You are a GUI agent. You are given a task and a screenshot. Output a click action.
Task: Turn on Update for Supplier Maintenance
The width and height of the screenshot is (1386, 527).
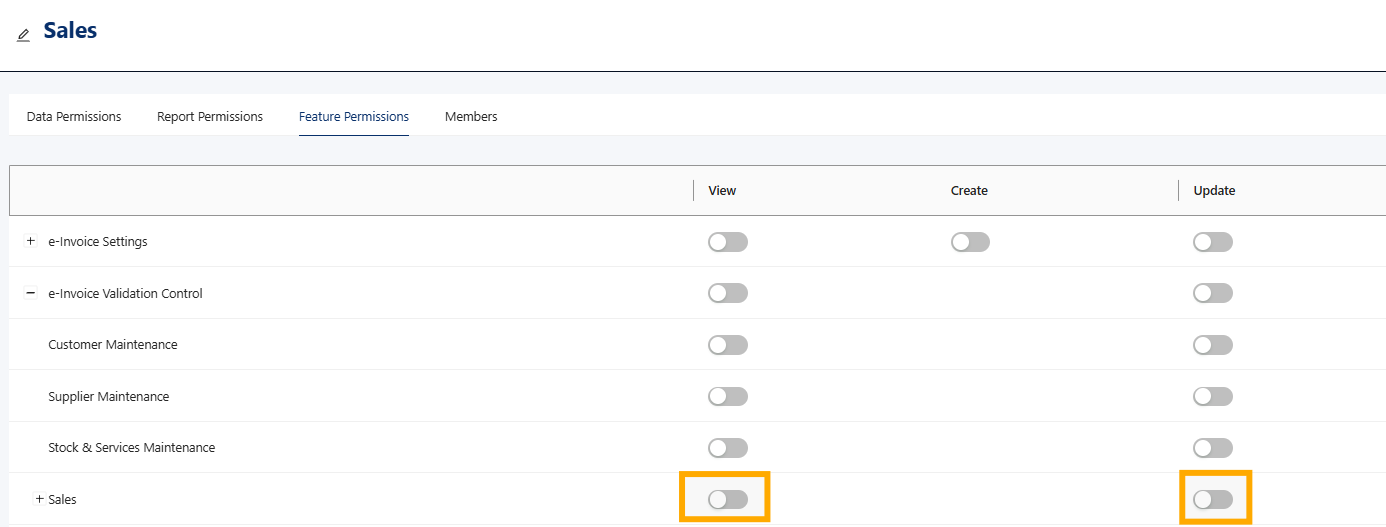1213,396
